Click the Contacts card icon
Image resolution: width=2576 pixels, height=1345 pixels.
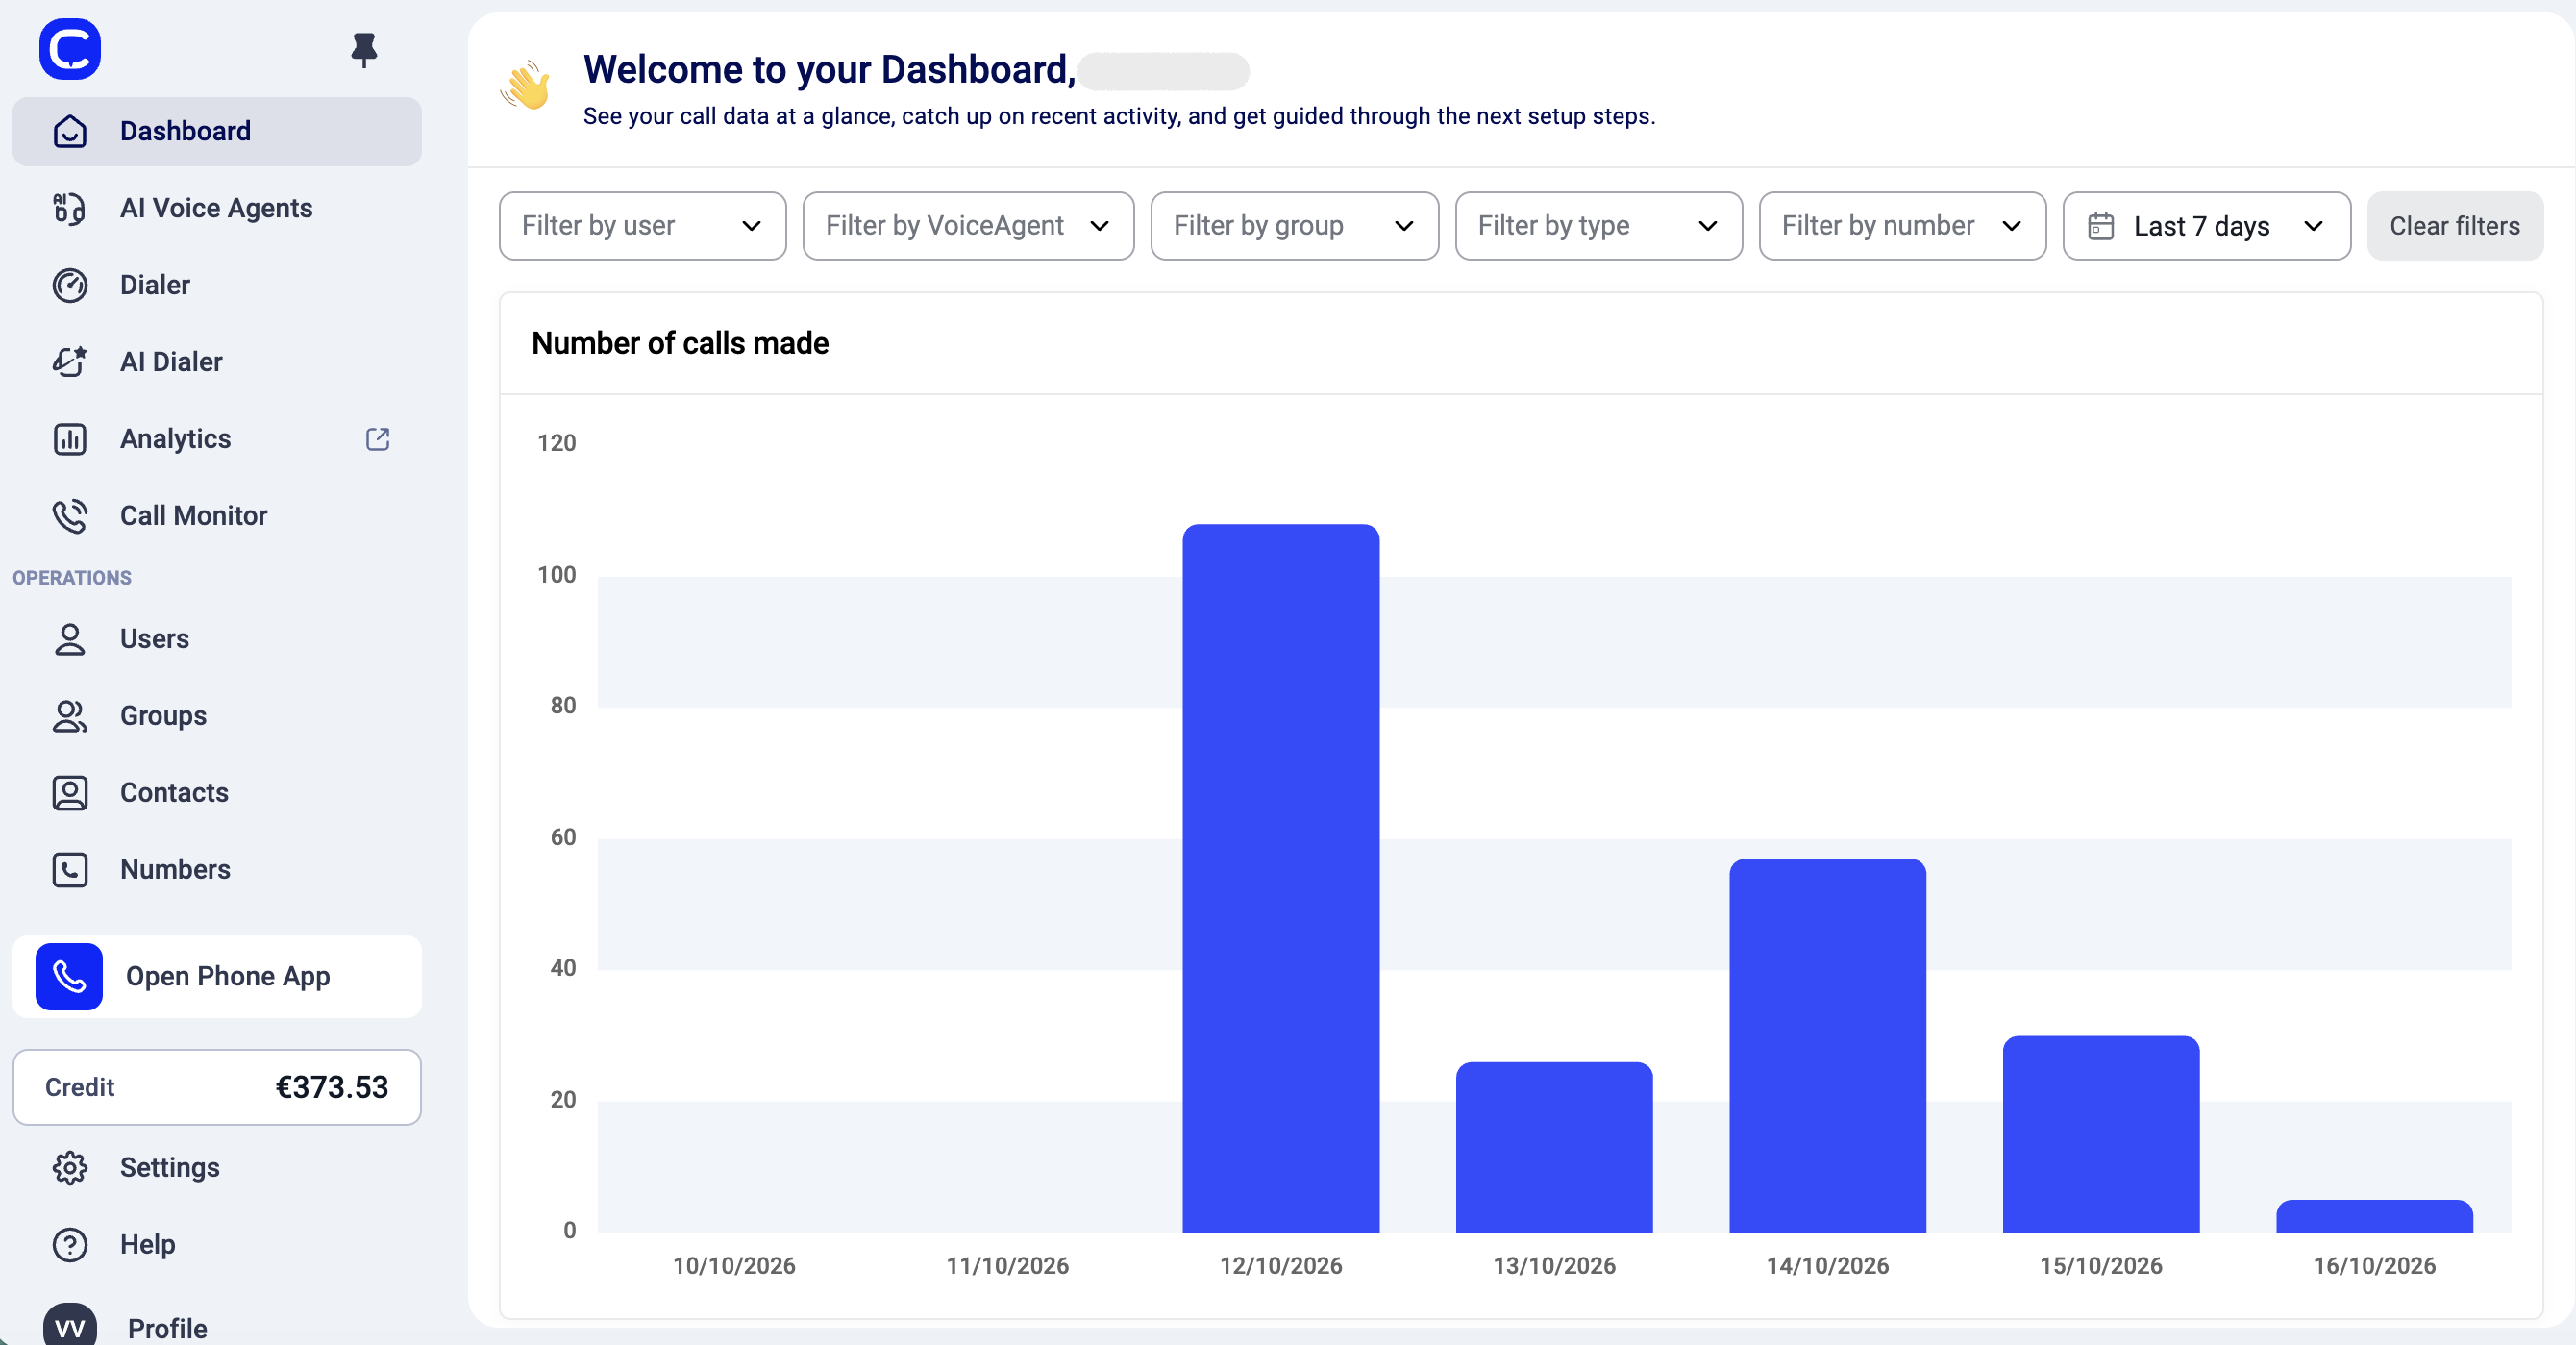click(x=70, y=793)
